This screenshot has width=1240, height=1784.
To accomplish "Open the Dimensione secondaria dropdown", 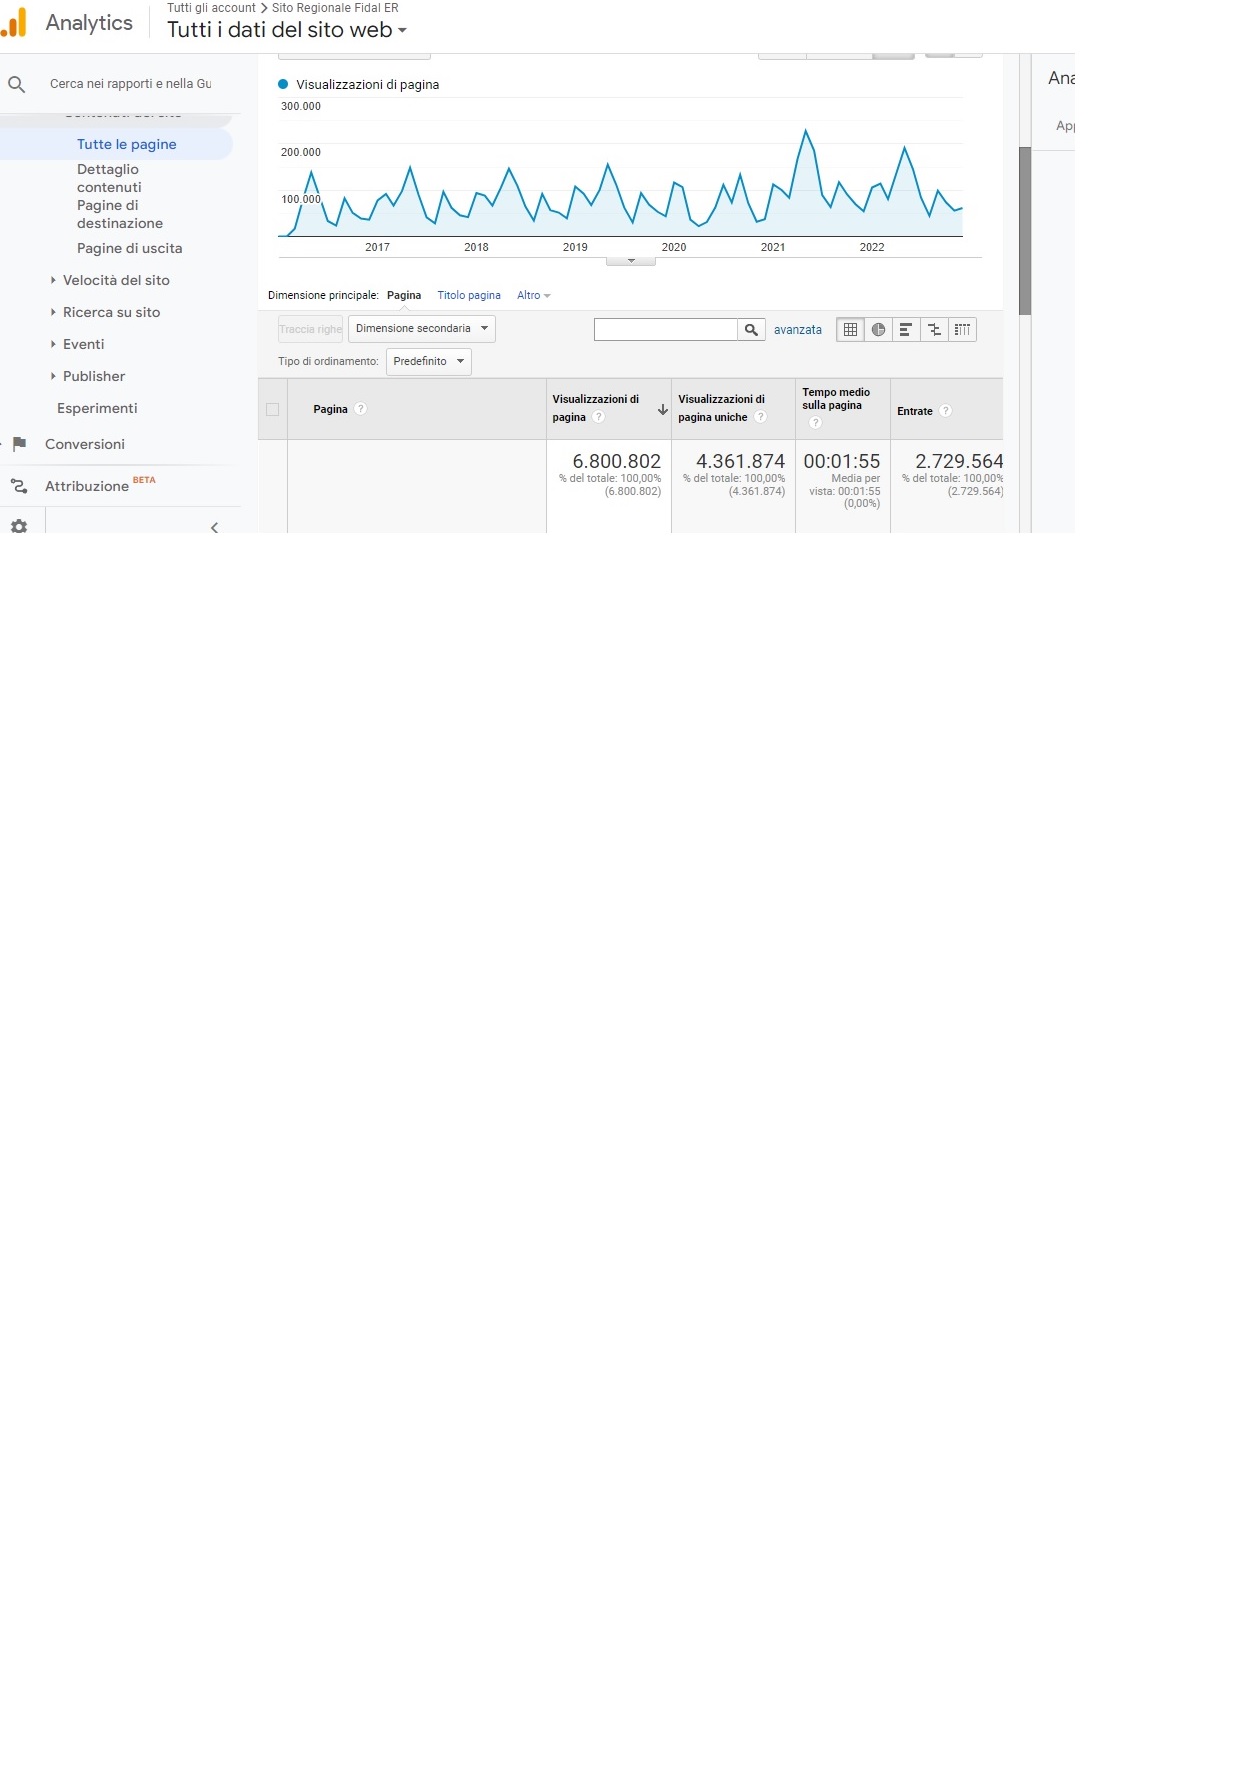I will (421, 329).
